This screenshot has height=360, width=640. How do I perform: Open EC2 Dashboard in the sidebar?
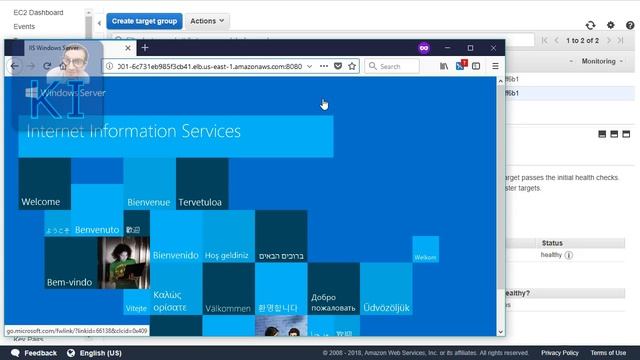tap(38, 13)
